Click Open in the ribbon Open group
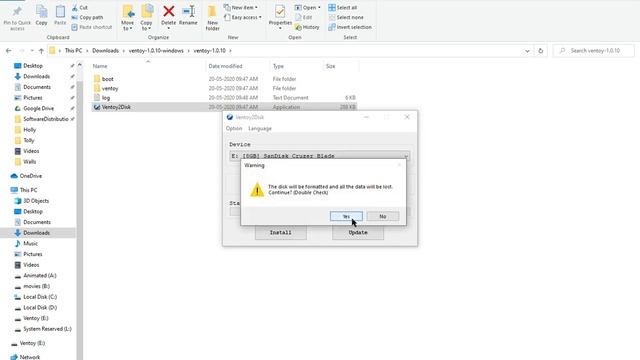Viewport: 640px width, 360px height. (x=308, y=8)
